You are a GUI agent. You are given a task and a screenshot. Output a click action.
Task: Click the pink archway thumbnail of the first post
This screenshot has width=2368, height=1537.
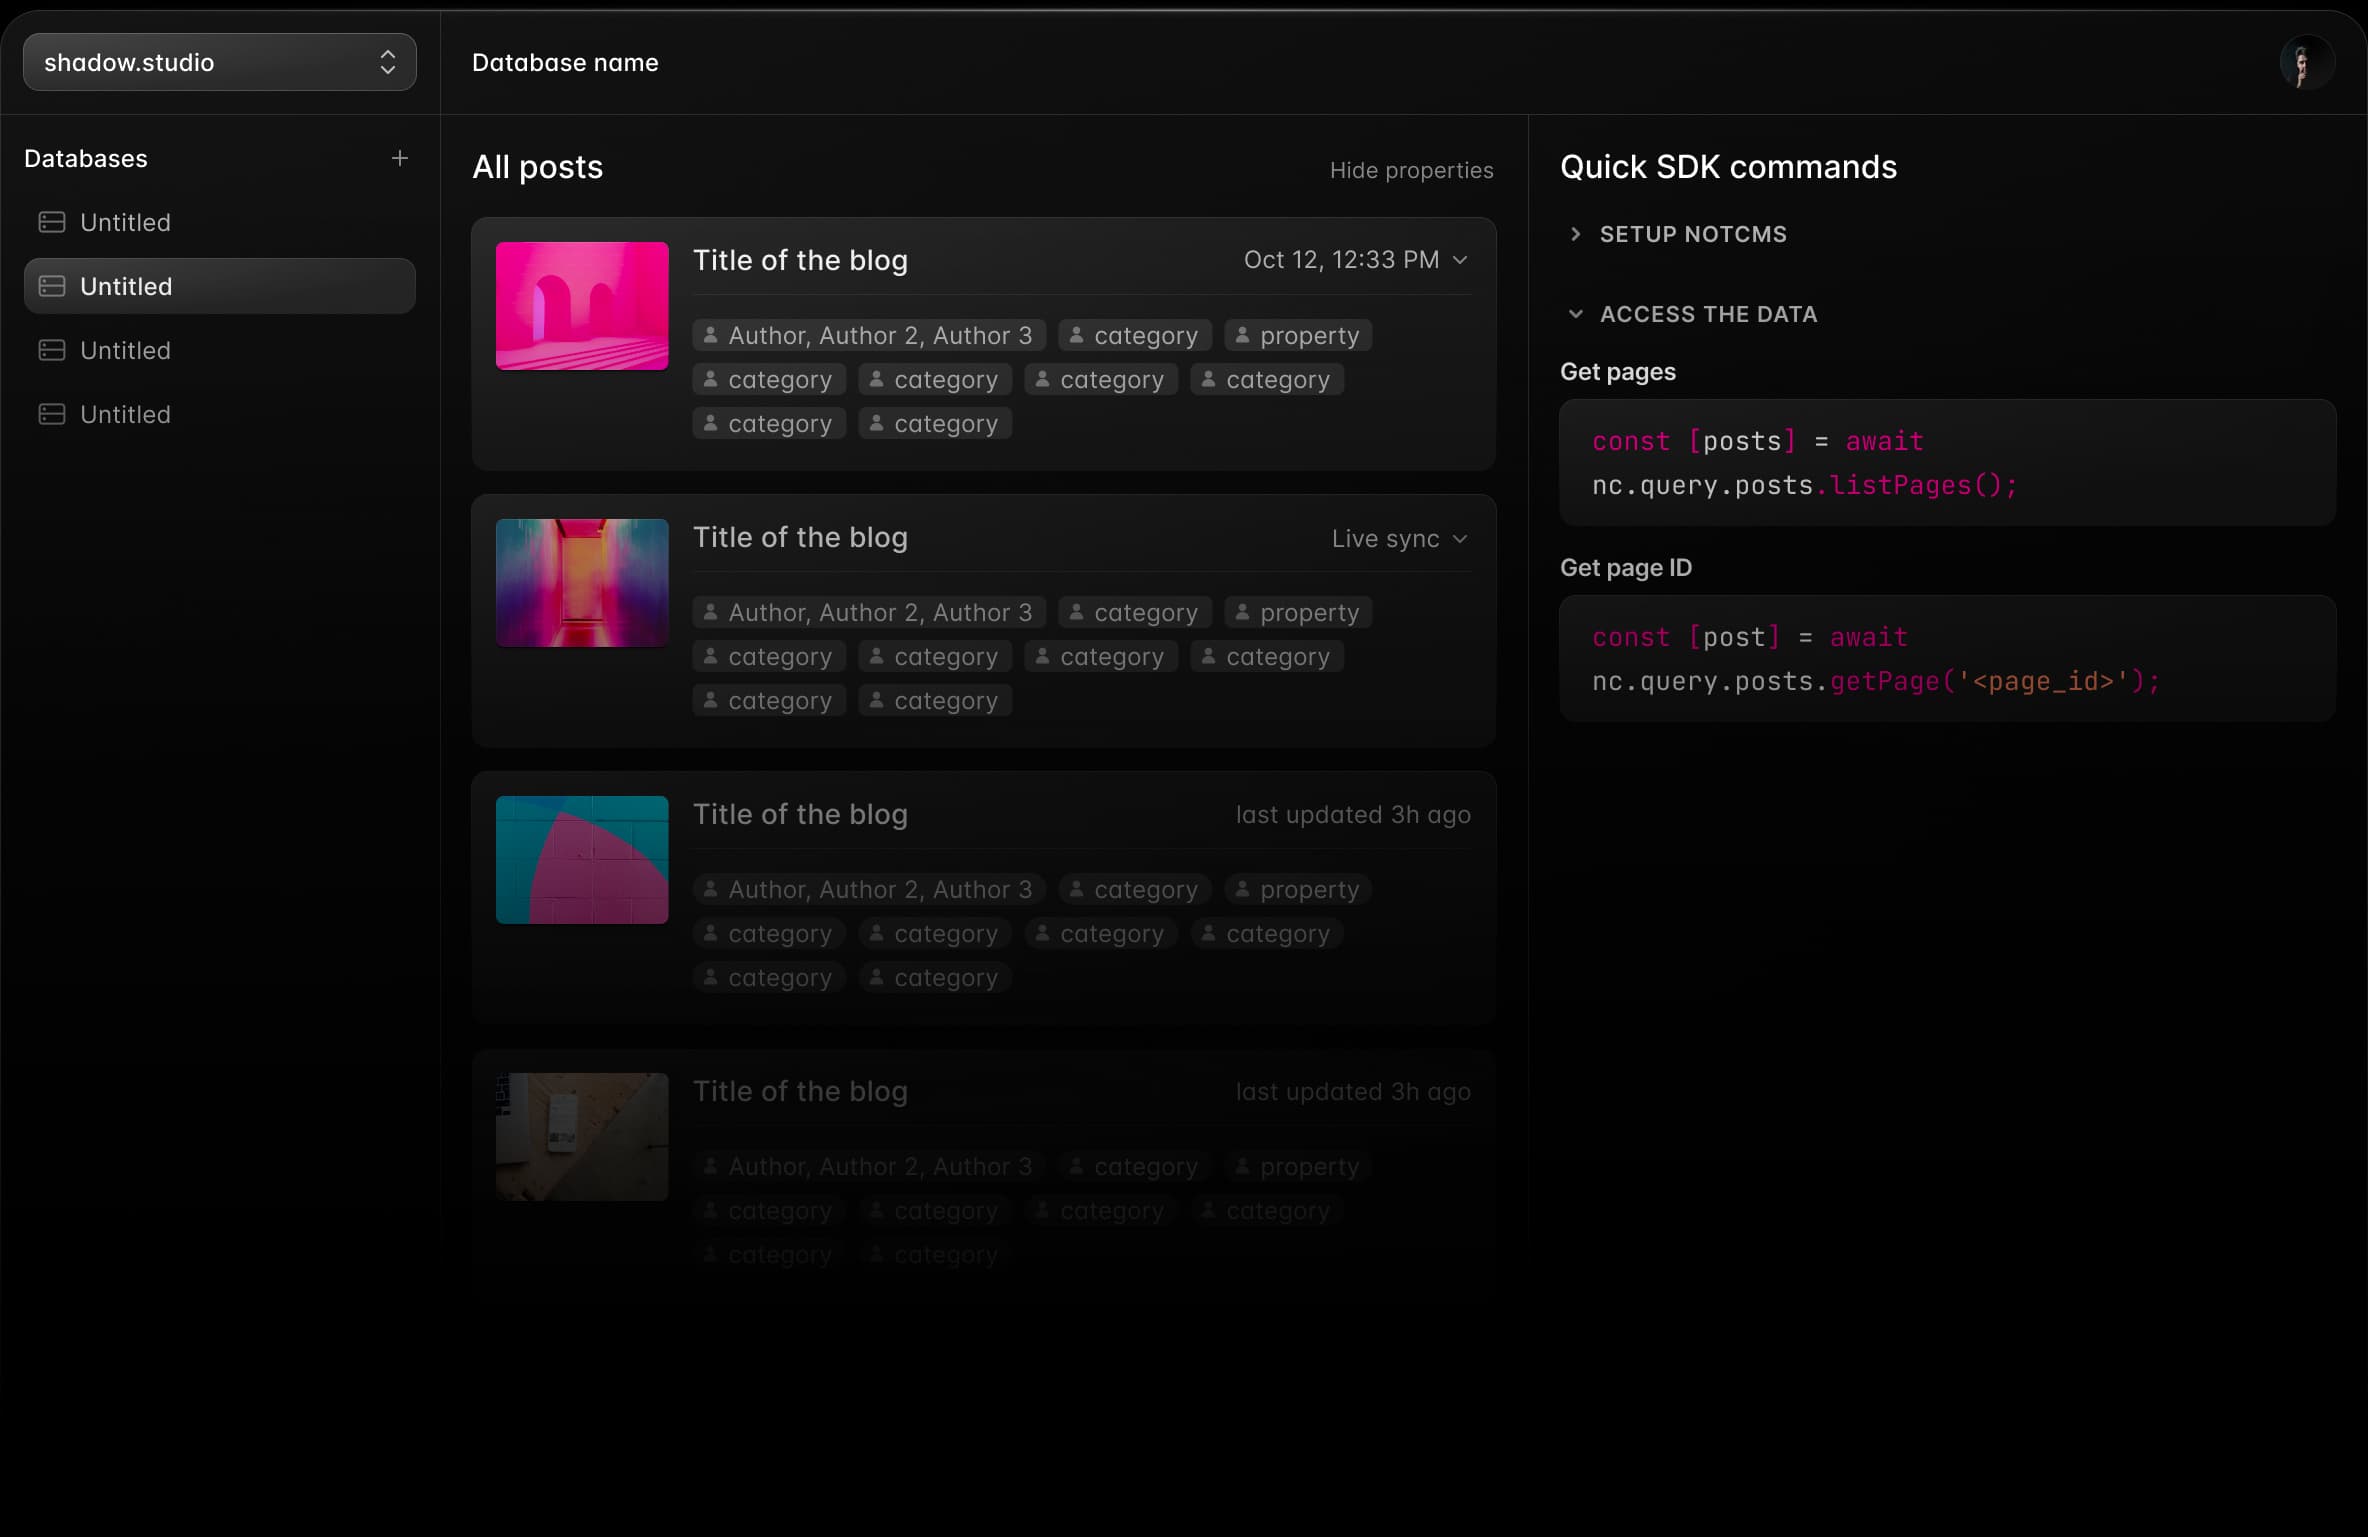click(581, 306)
